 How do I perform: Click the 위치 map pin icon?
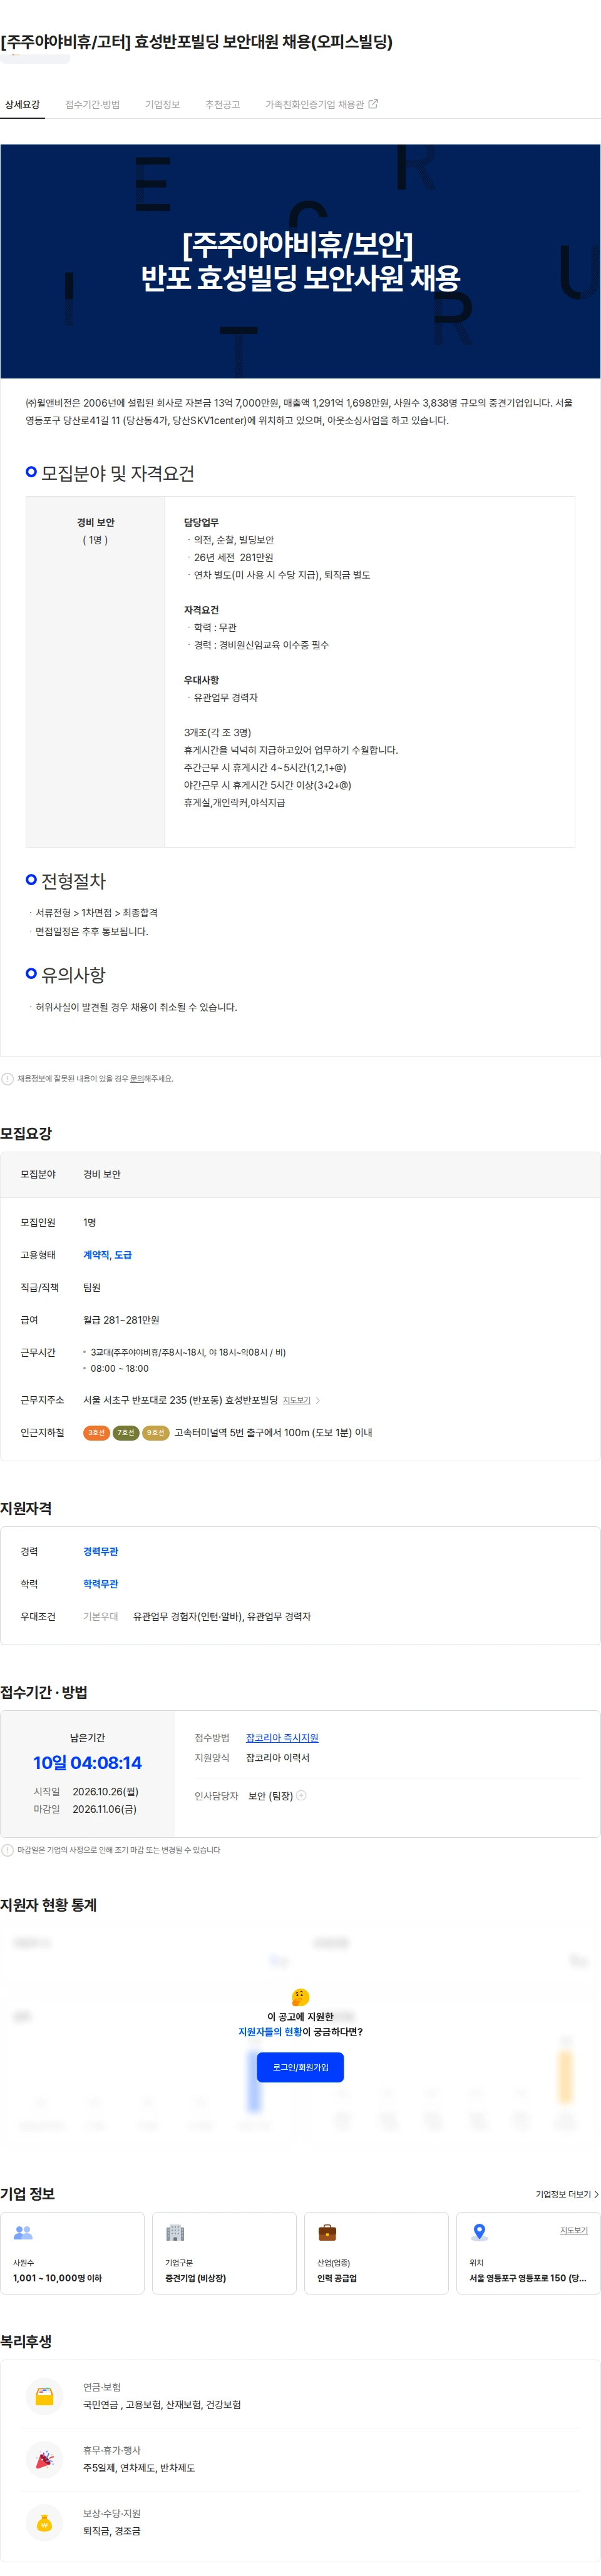point(479,2232)
